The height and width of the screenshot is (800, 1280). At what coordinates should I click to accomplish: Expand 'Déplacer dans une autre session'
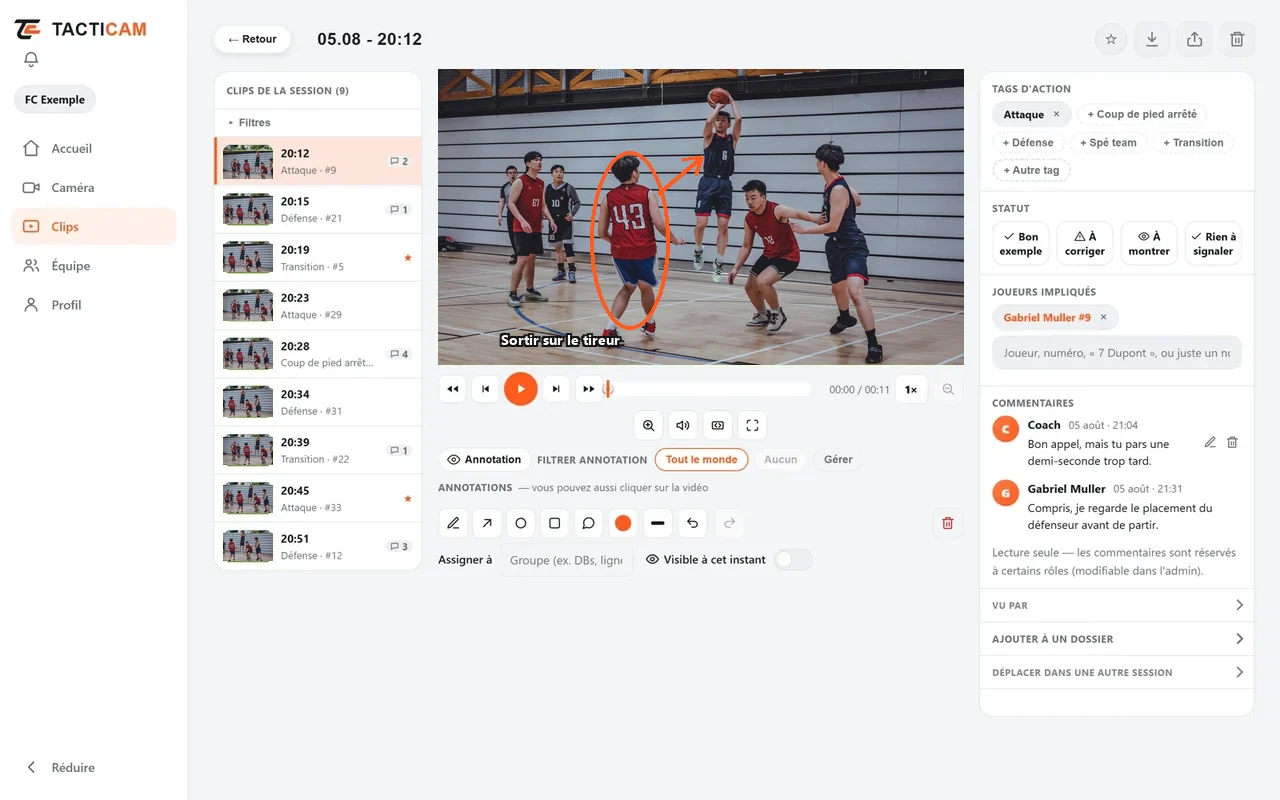point(1117,672)
